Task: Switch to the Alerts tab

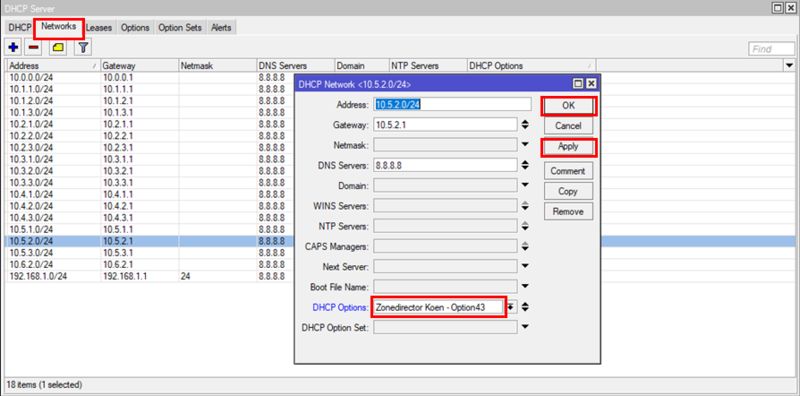Action: pyautogui.click(x=221, y=28)
